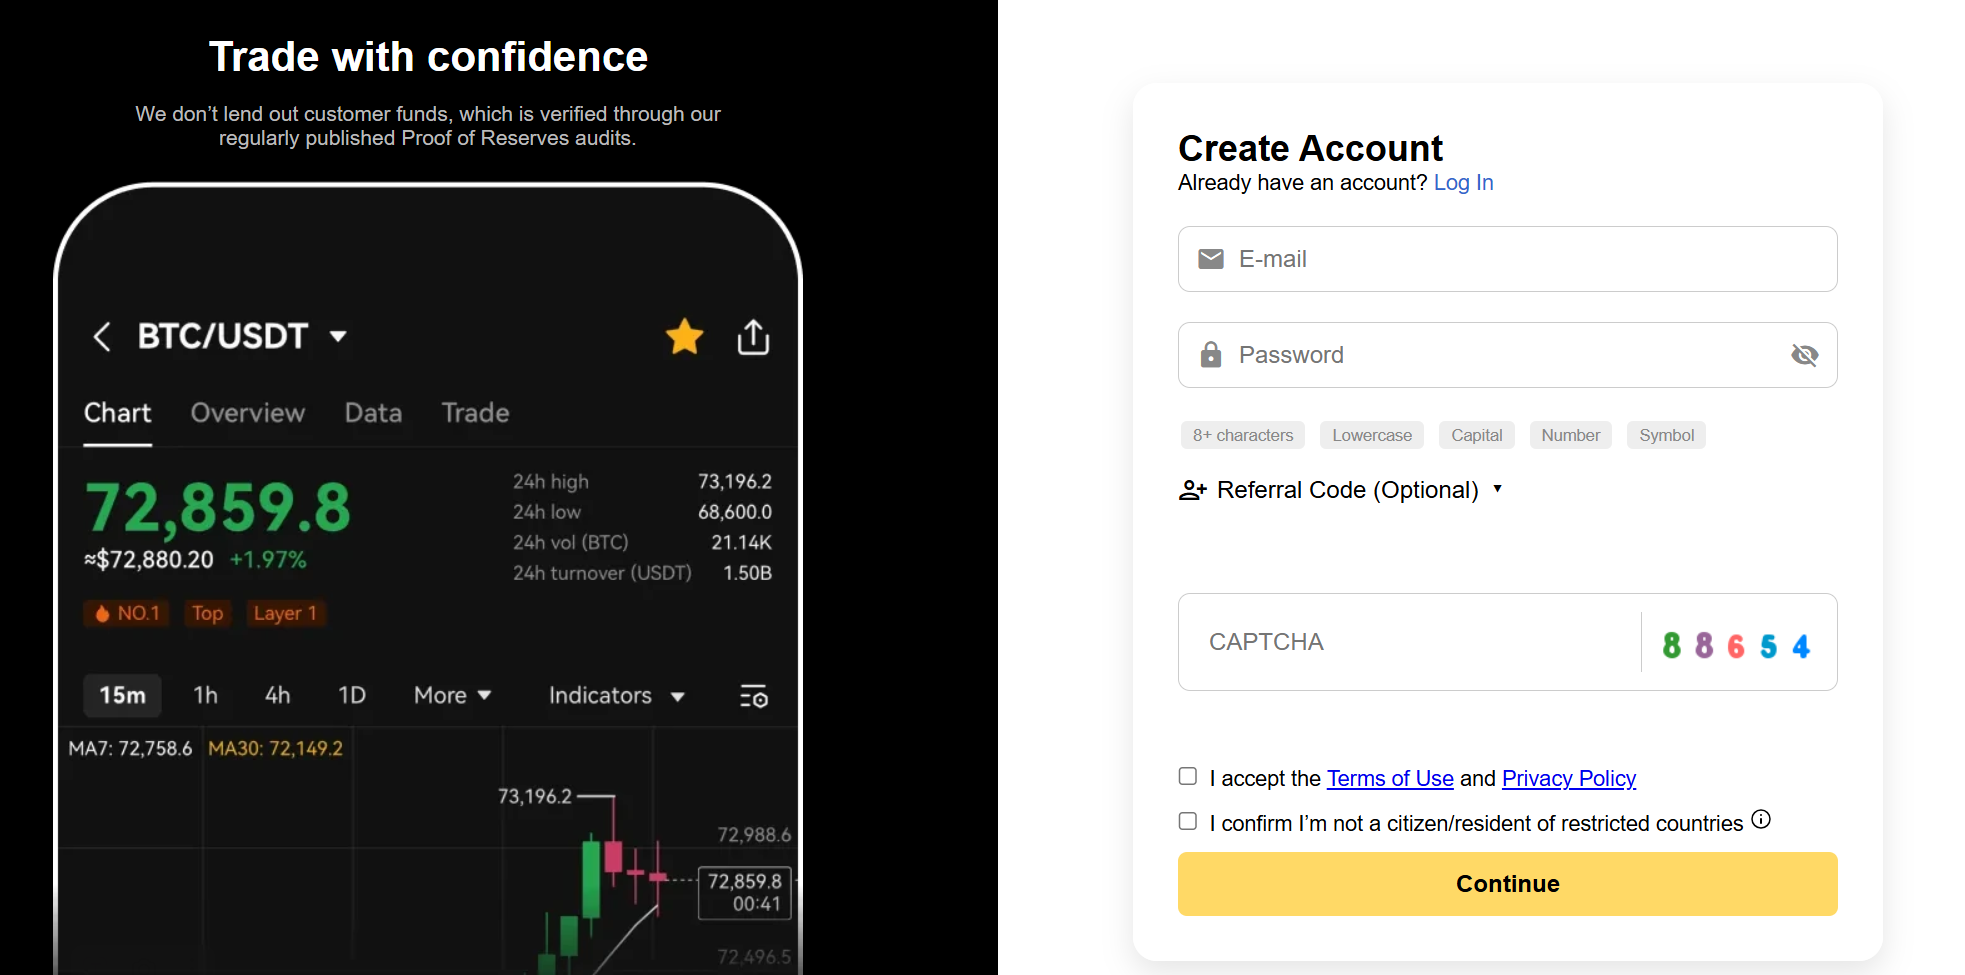Viewport: 1965px width, 975px height.
Task: Click the gold favorite star icon
Action: [x=685, y=337]
